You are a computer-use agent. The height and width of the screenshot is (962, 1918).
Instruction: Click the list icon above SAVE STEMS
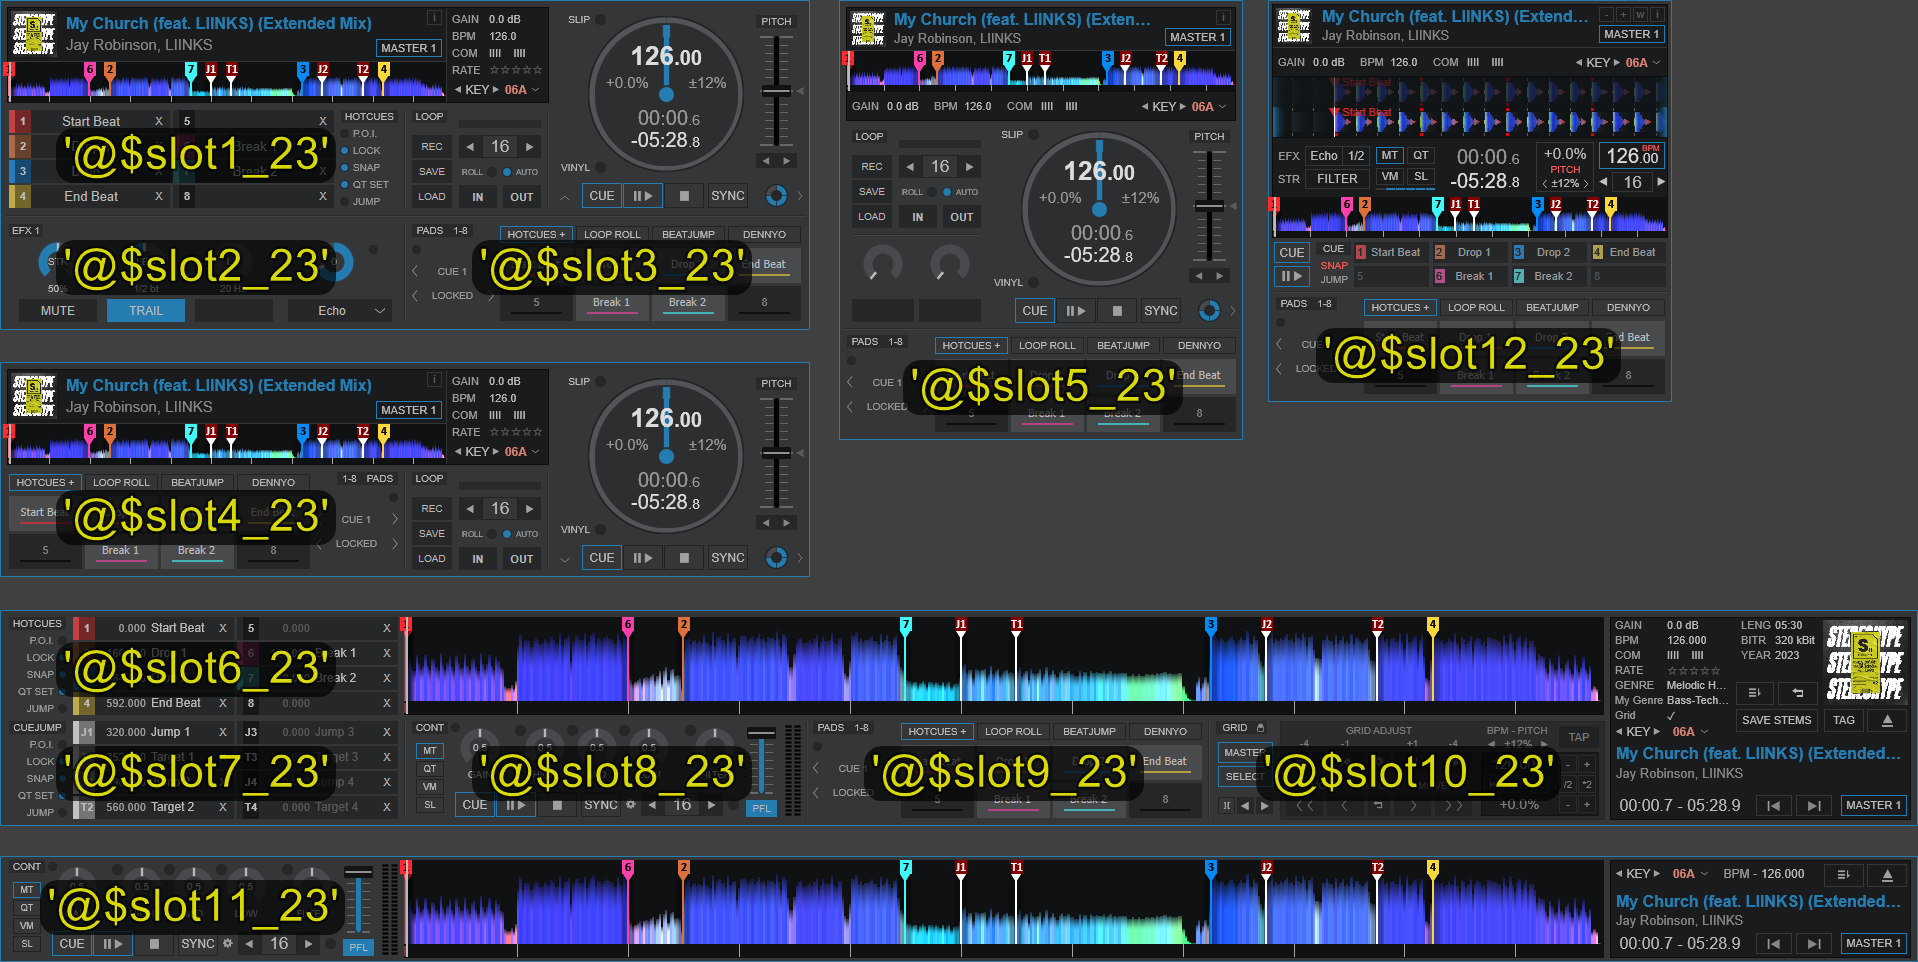pos(1754,693)
